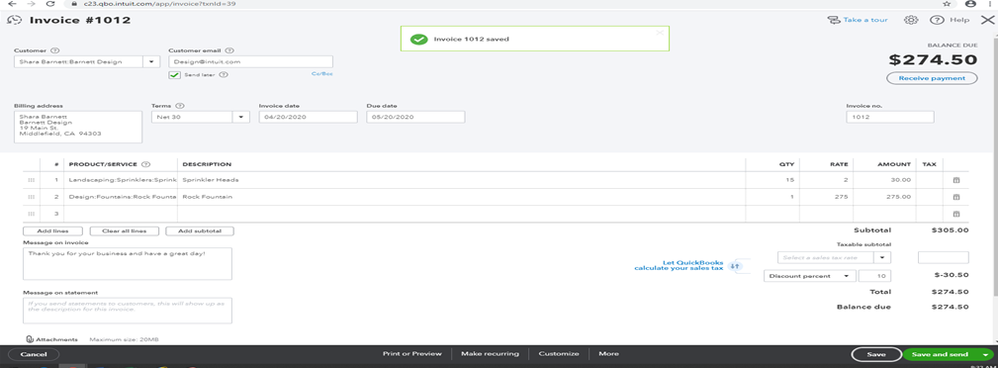Click the Receive payment button

tap(931, 78)
